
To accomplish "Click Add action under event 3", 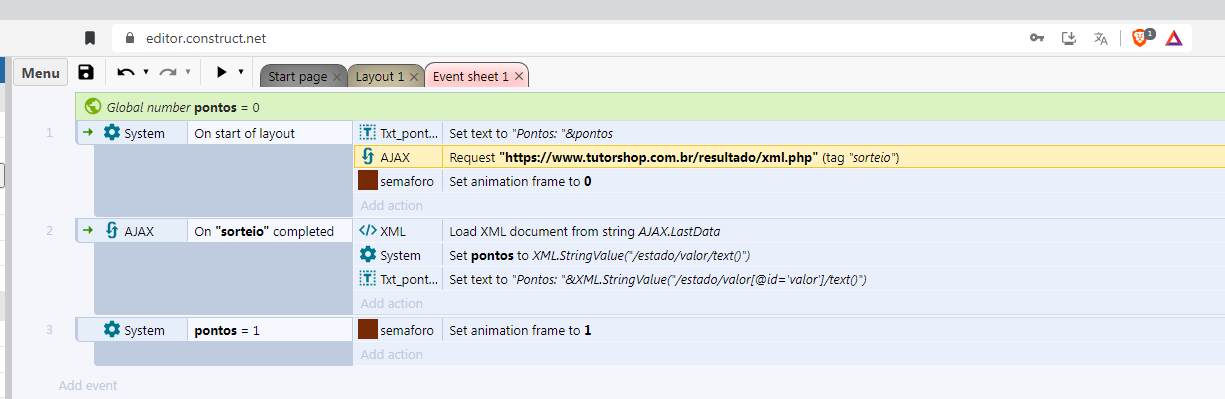I will coord(392,354).
